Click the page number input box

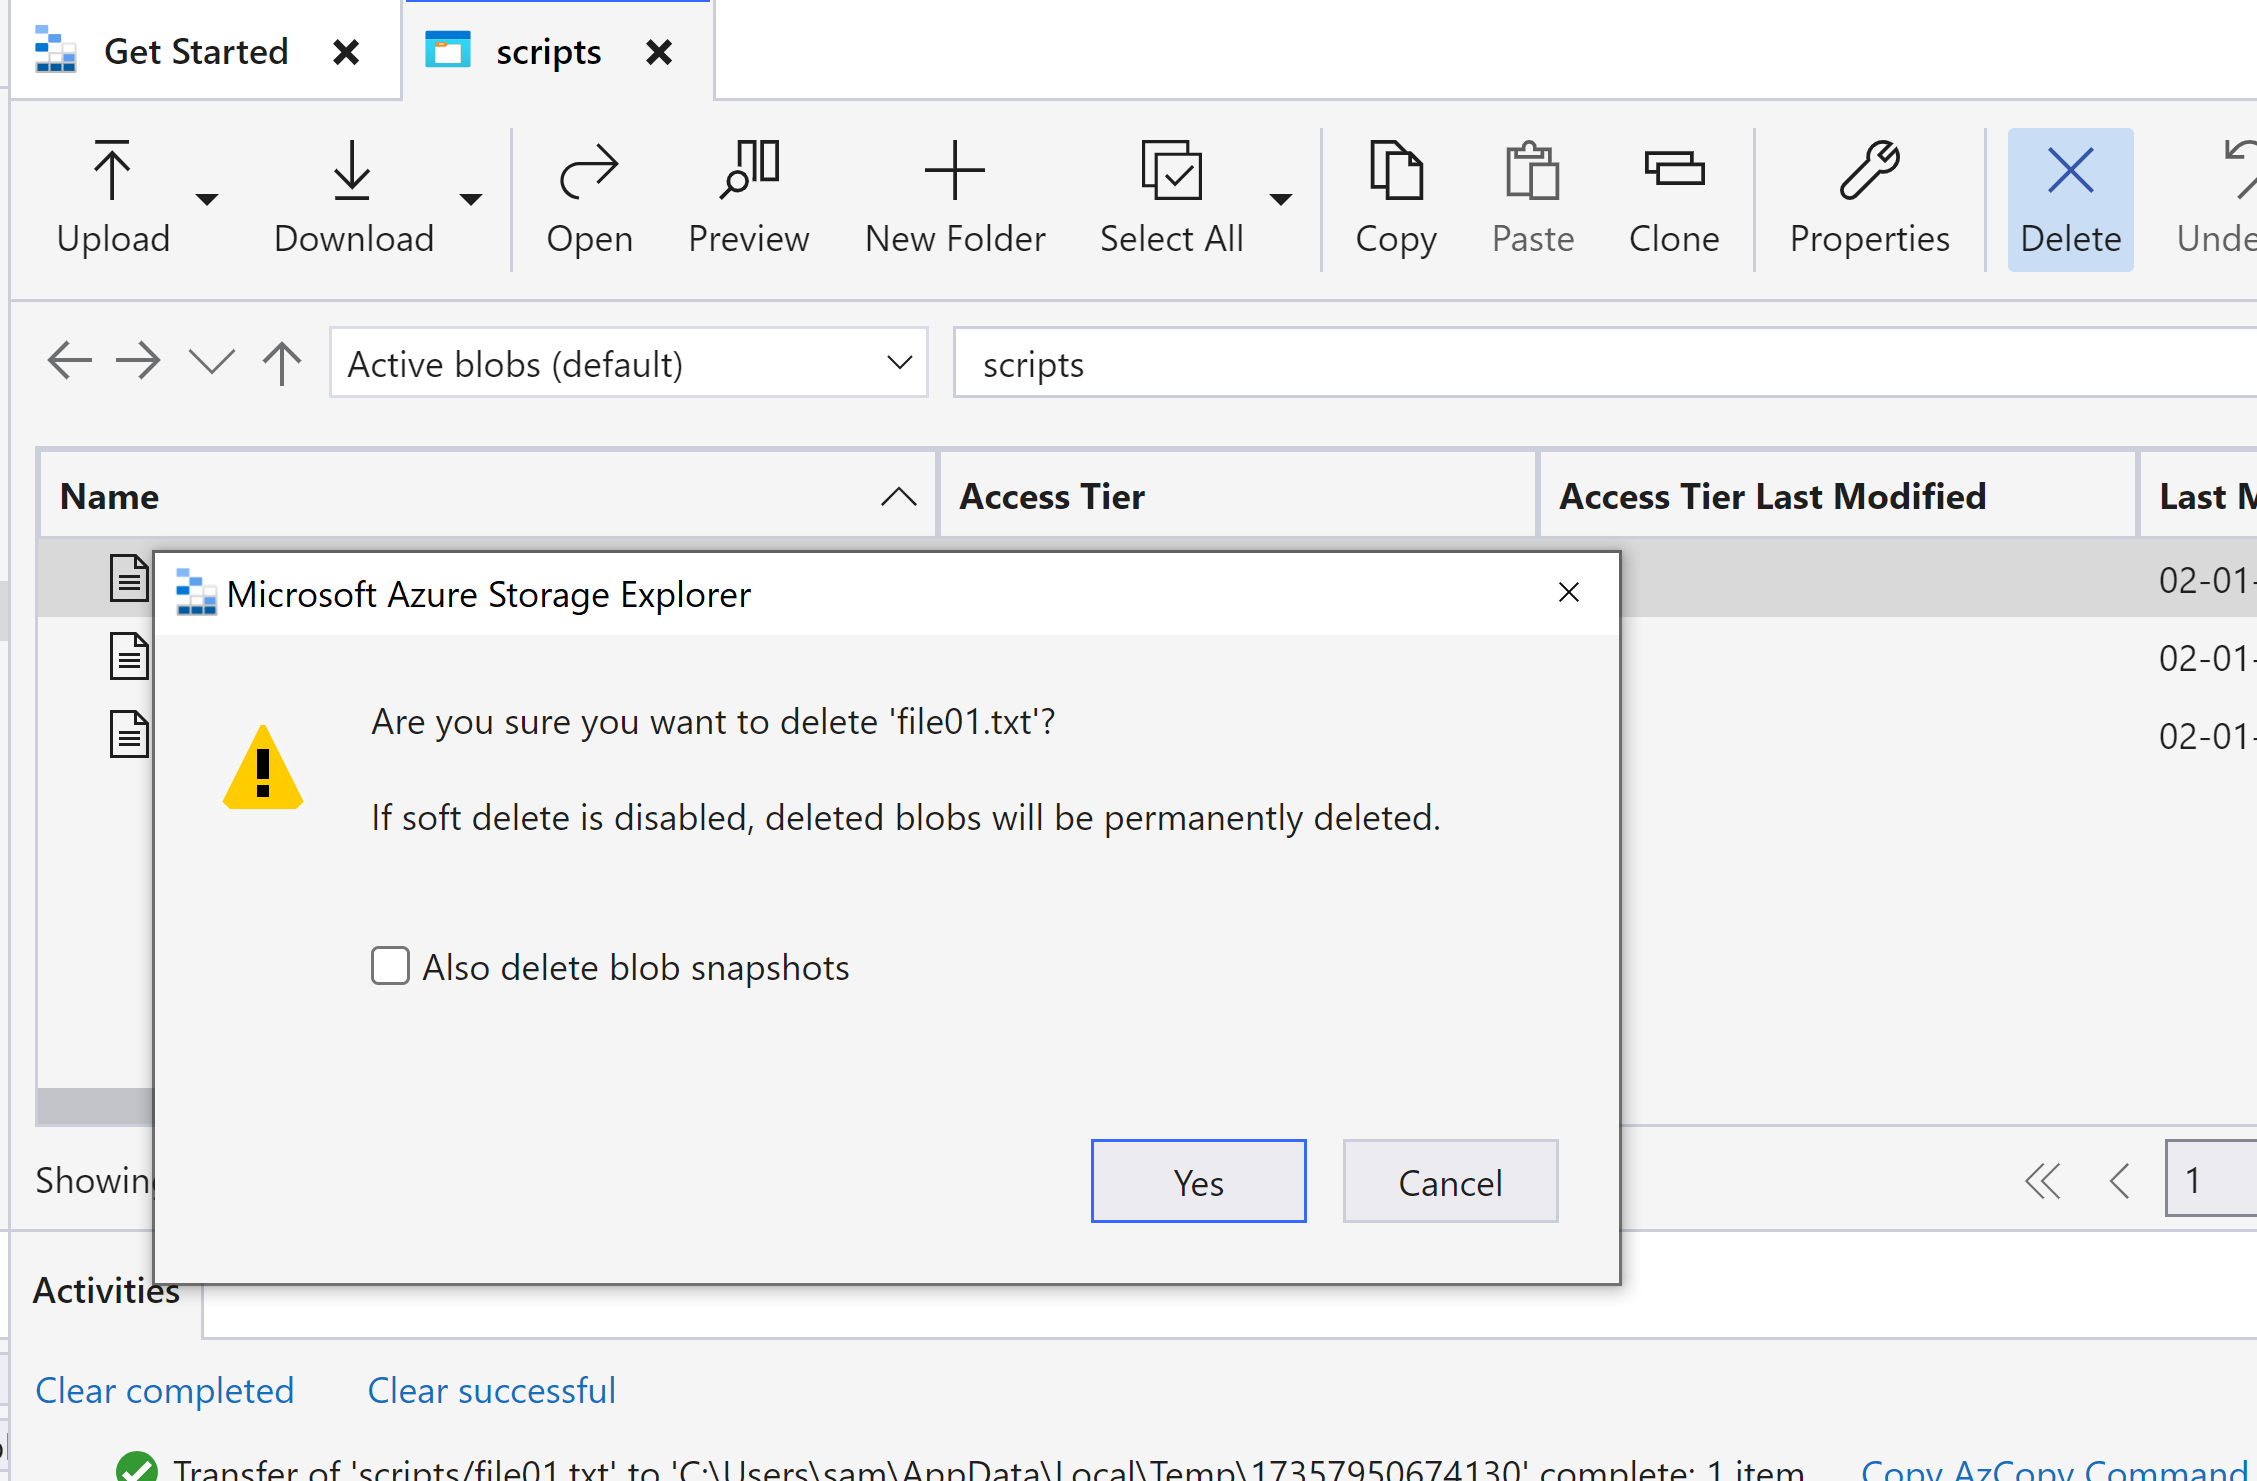click(x=2211, y=1180)
